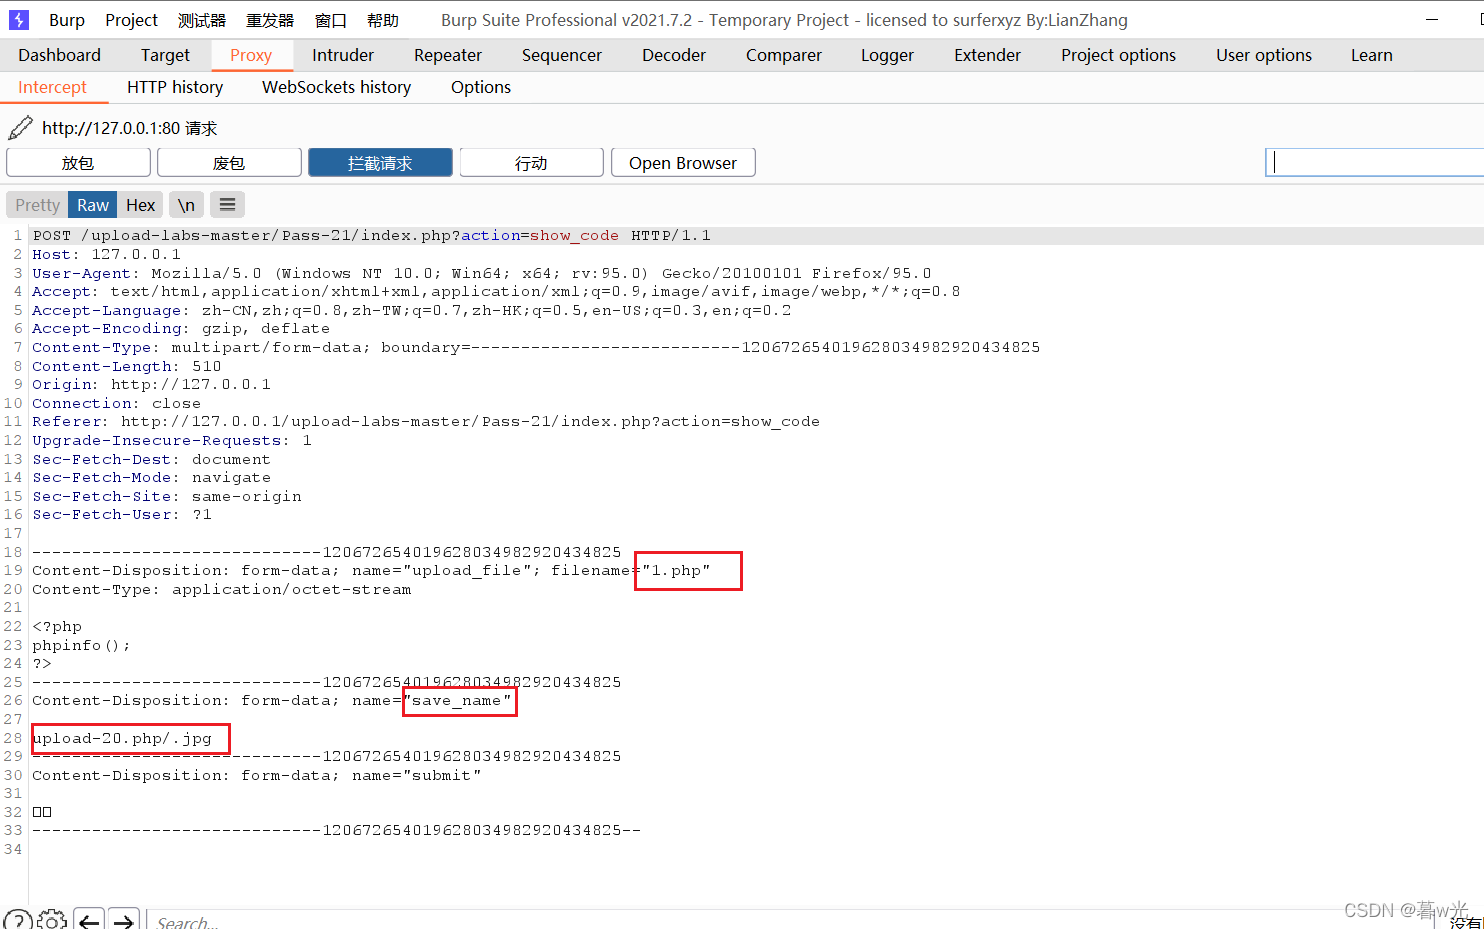Click the Burp Suite lightning logo icon

click(18, 19)
